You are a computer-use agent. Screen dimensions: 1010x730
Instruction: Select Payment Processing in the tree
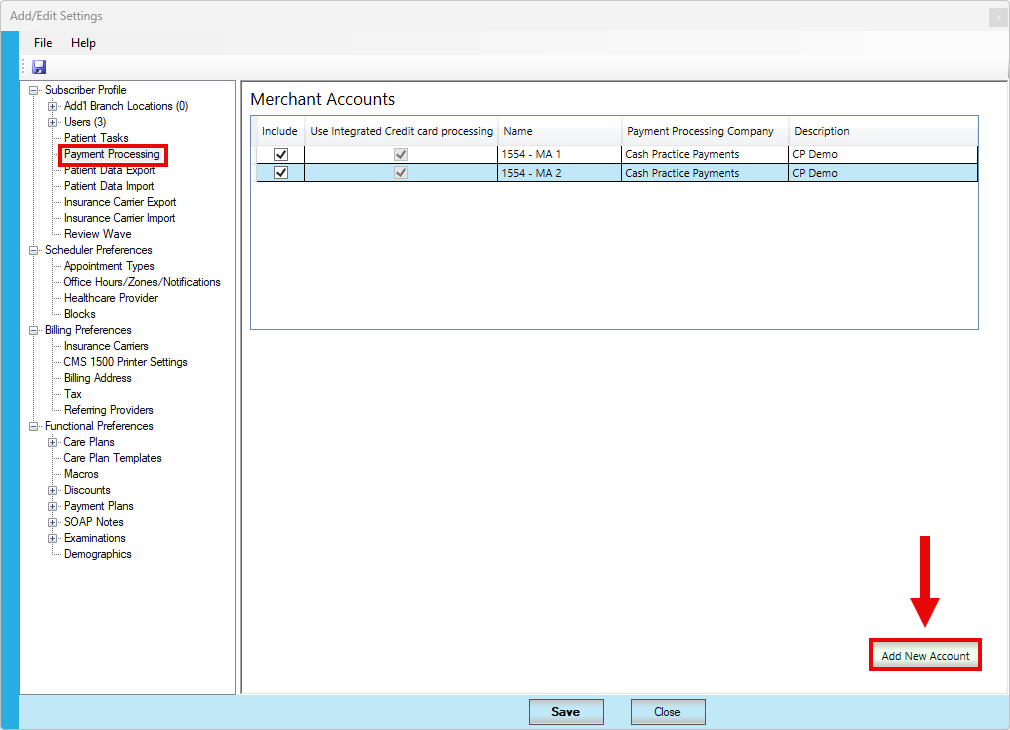111,154
